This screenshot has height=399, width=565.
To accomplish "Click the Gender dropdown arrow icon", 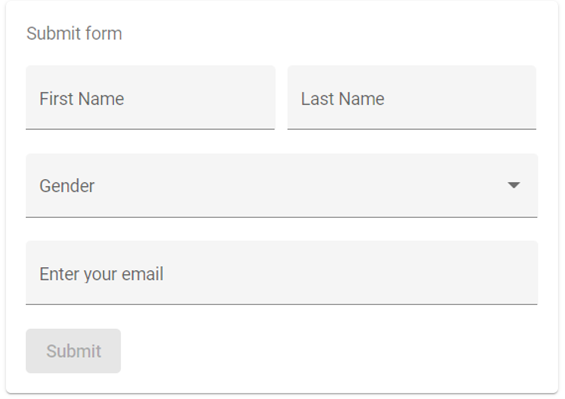I will (x=513, y=185).
